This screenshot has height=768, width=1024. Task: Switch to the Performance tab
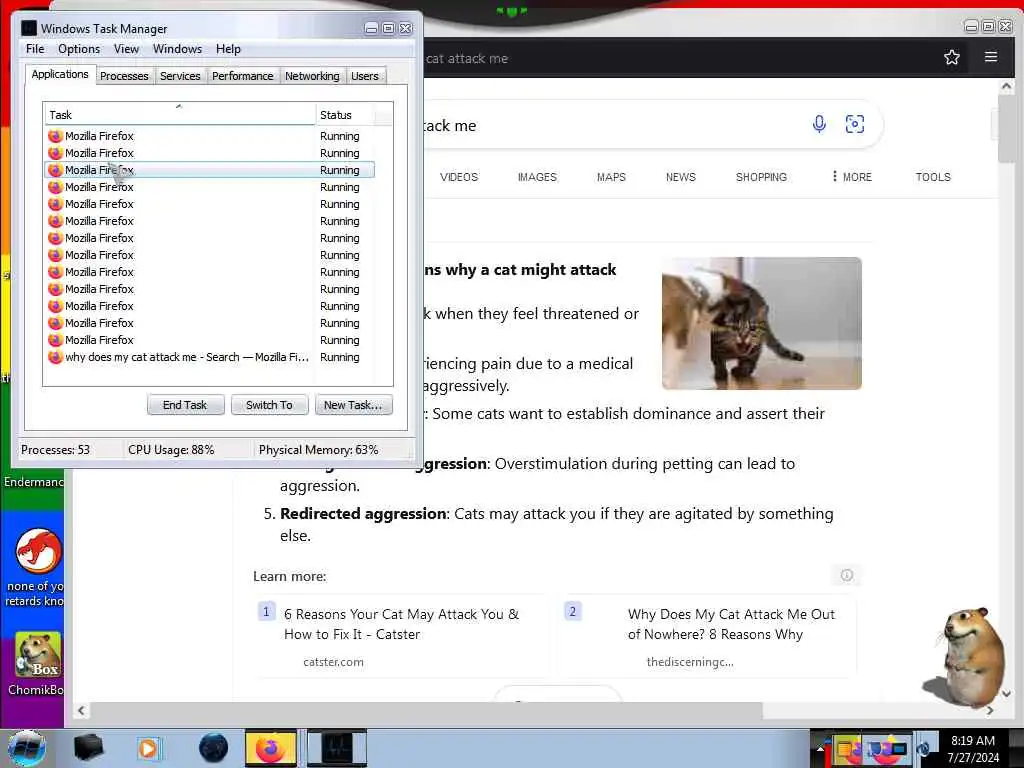[242, 76]
